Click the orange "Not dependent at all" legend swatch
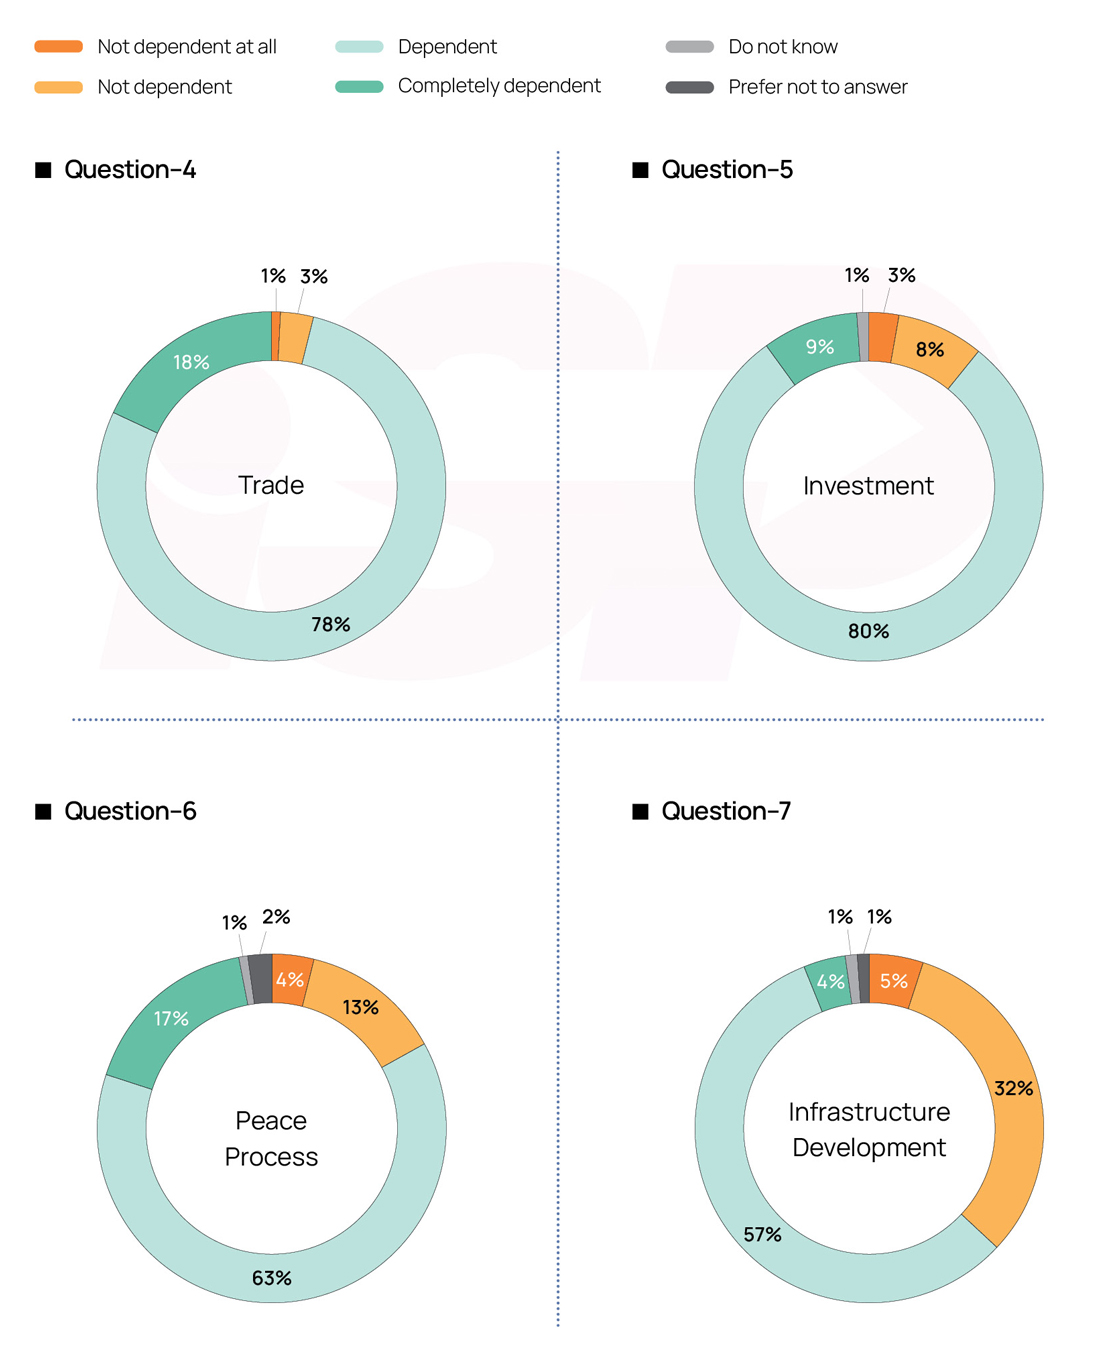 click(58, 47)
